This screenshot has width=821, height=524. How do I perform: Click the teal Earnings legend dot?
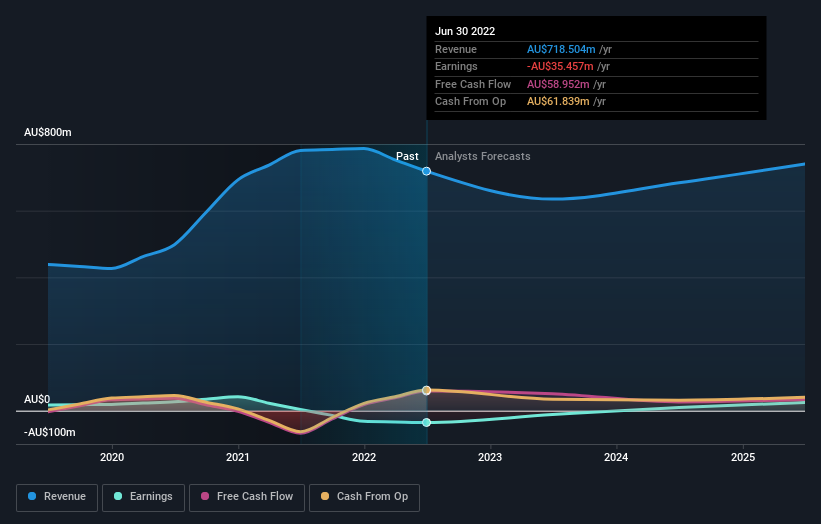(x=118, y=496)
